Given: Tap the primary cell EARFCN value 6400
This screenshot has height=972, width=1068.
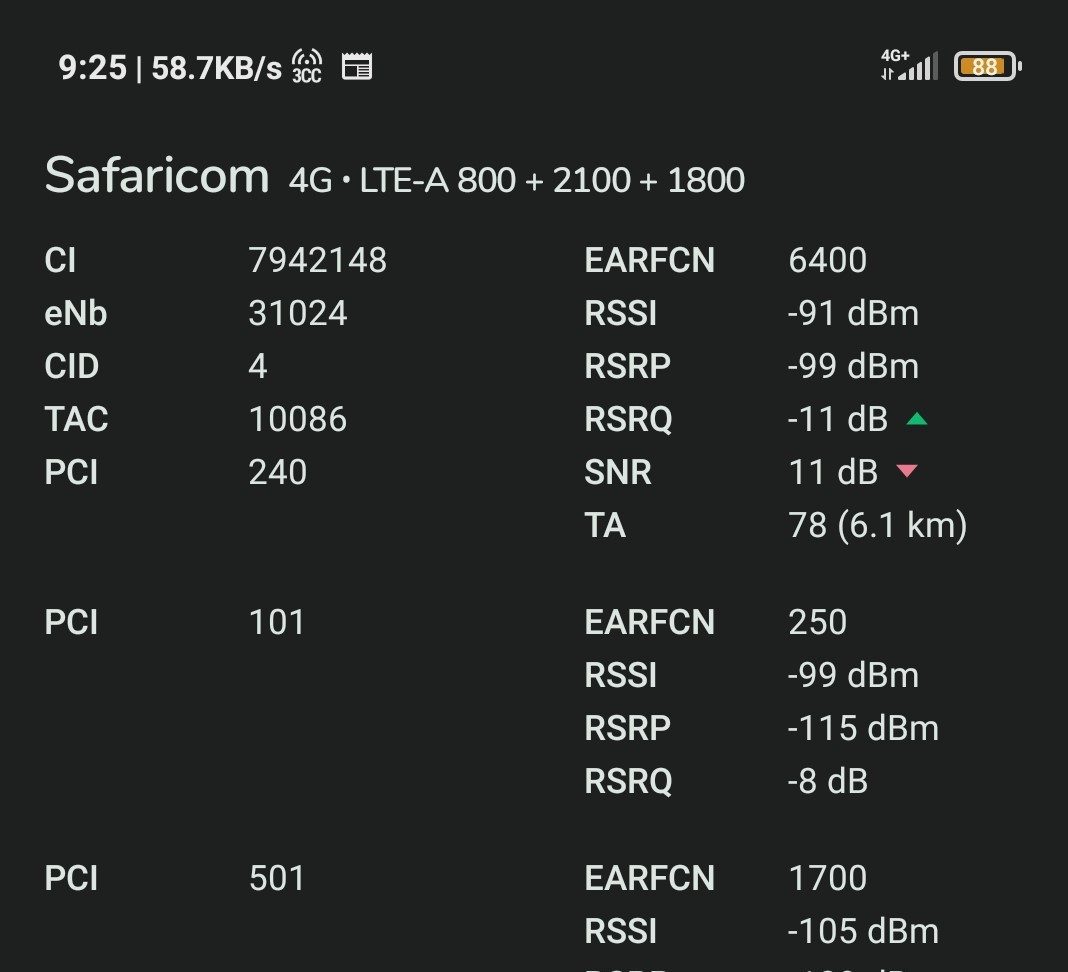Looking at the screenshot, I should coord(827,260).
